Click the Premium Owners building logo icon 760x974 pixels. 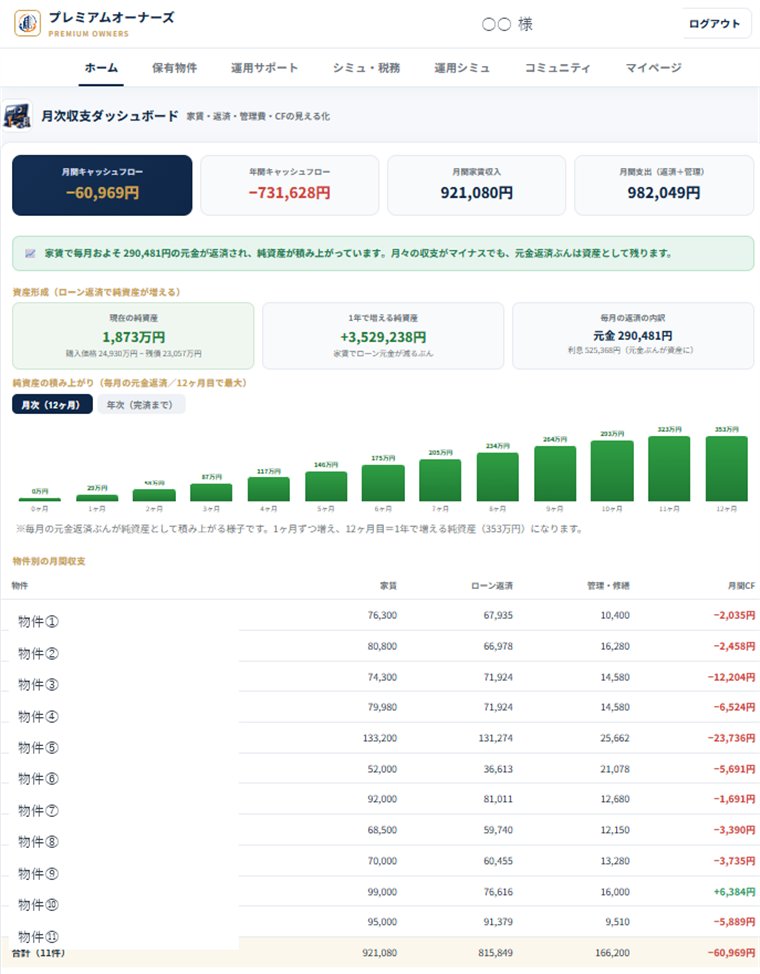27,24
